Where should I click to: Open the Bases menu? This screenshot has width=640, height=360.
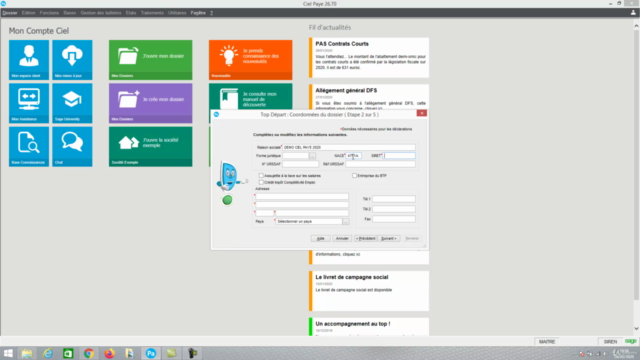70,13
